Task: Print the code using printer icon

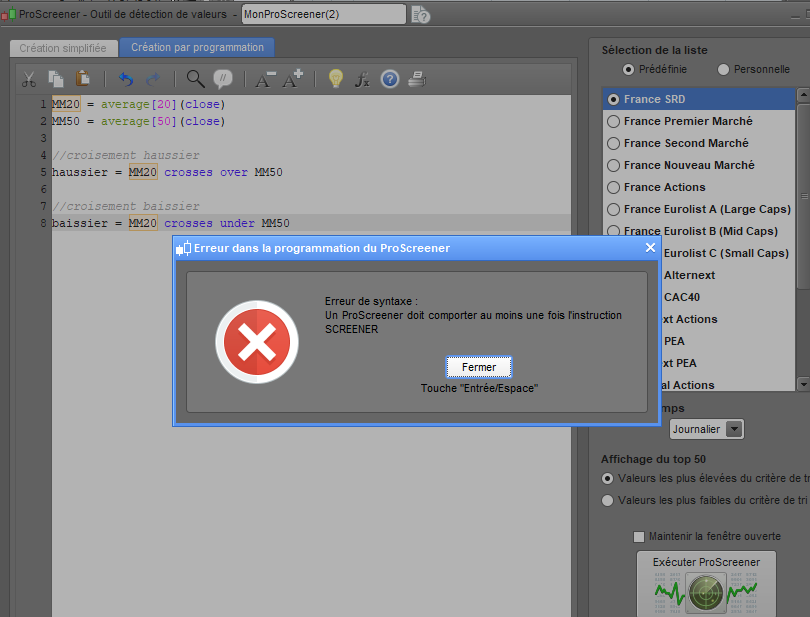Action: coord(417,79)
